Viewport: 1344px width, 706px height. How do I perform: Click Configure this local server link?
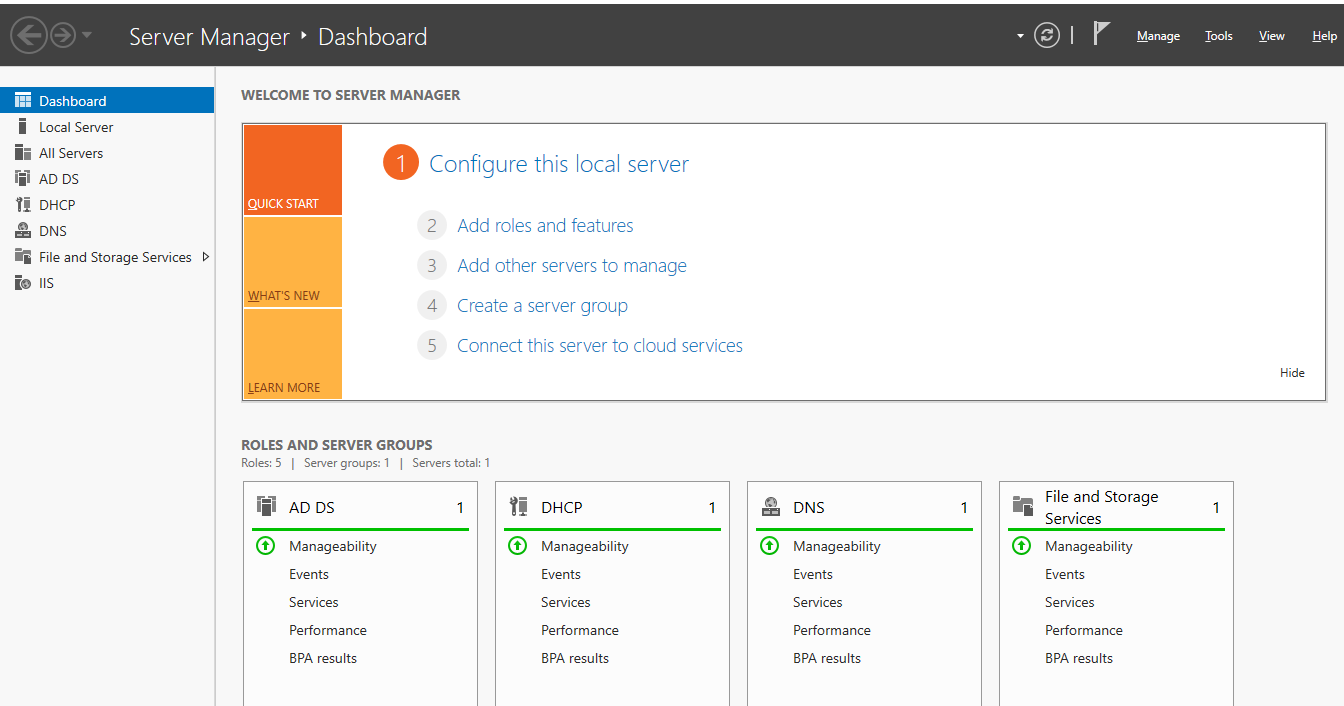pyautogui.click(x=559, y=164)
